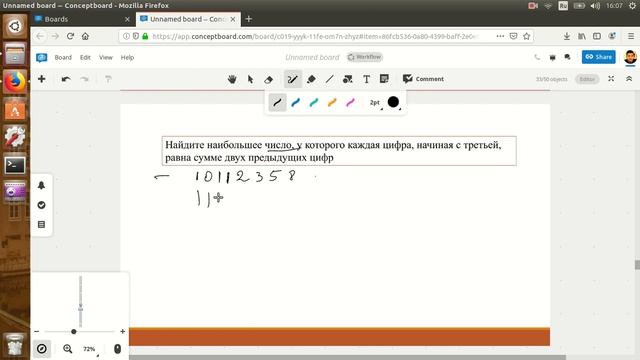Open Terminal from the Ubuntu dock
This screenshot has height=360, width=640.
15,165
